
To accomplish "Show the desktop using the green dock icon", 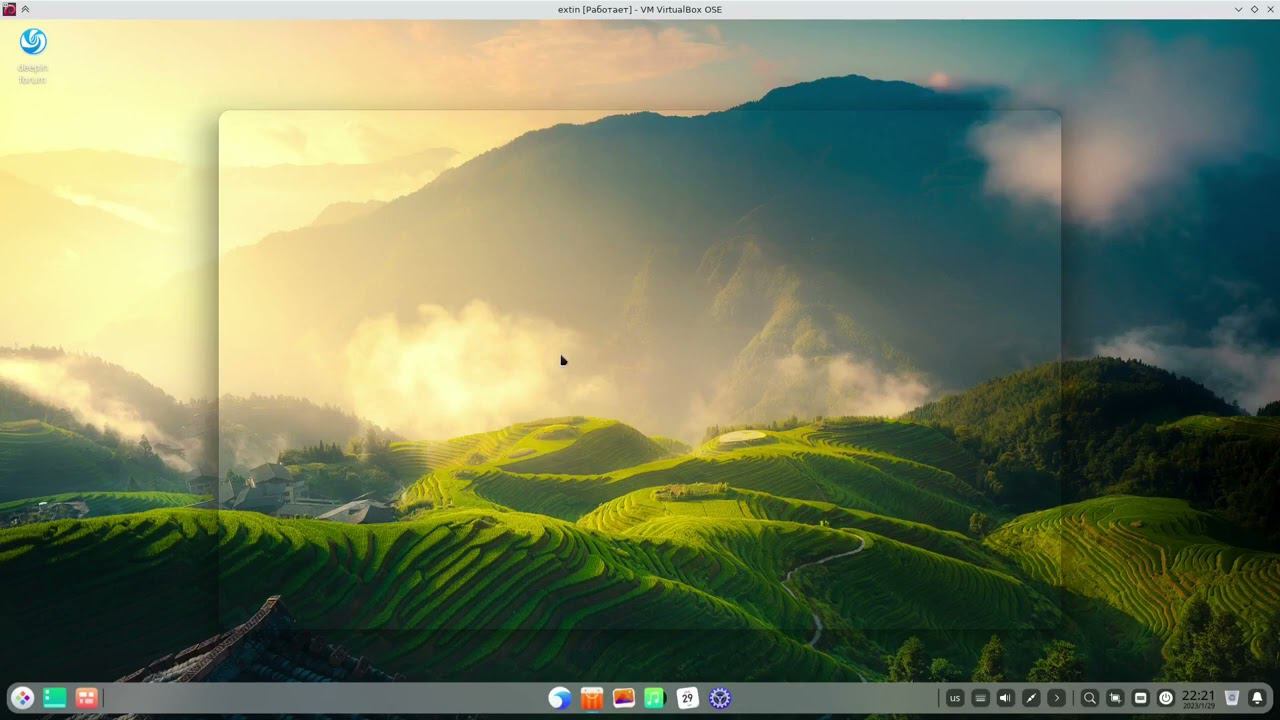I will [54, 698].
